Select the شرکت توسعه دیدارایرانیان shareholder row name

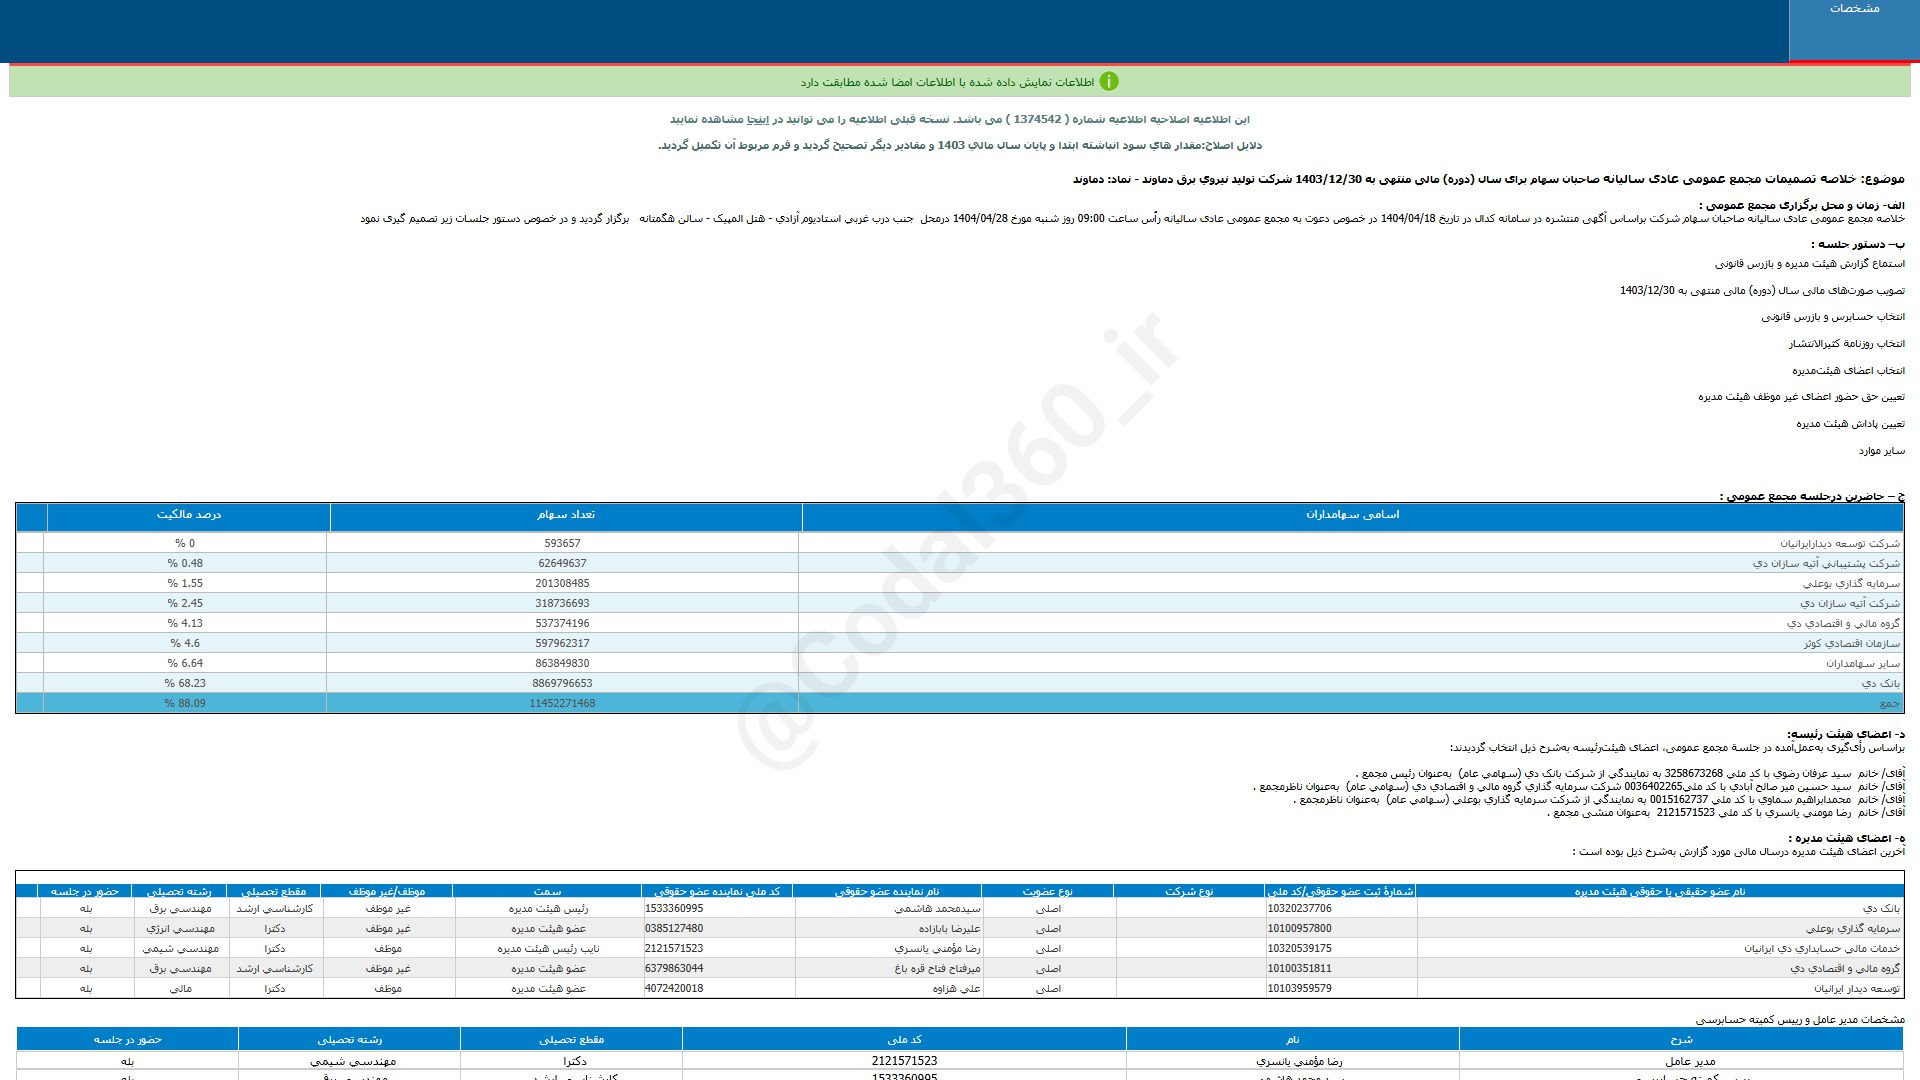coord(1839,543)
